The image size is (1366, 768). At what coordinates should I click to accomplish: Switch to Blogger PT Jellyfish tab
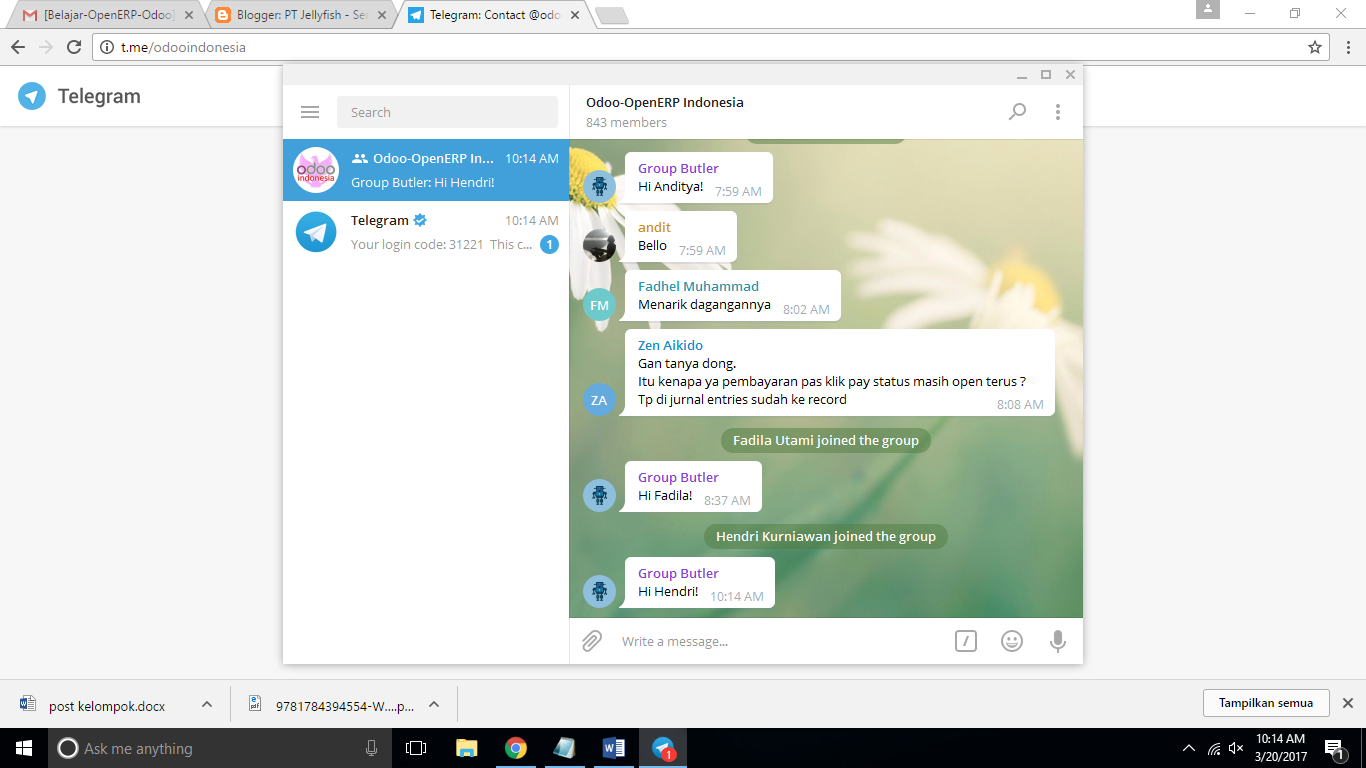point(301,15)
